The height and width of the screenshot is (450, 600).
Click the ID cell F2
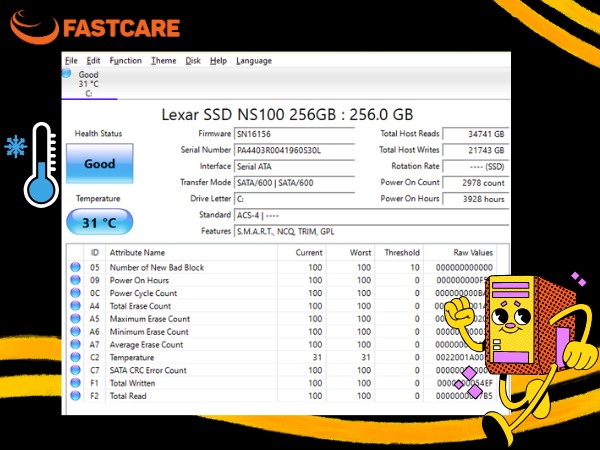(x=95, y=396)
